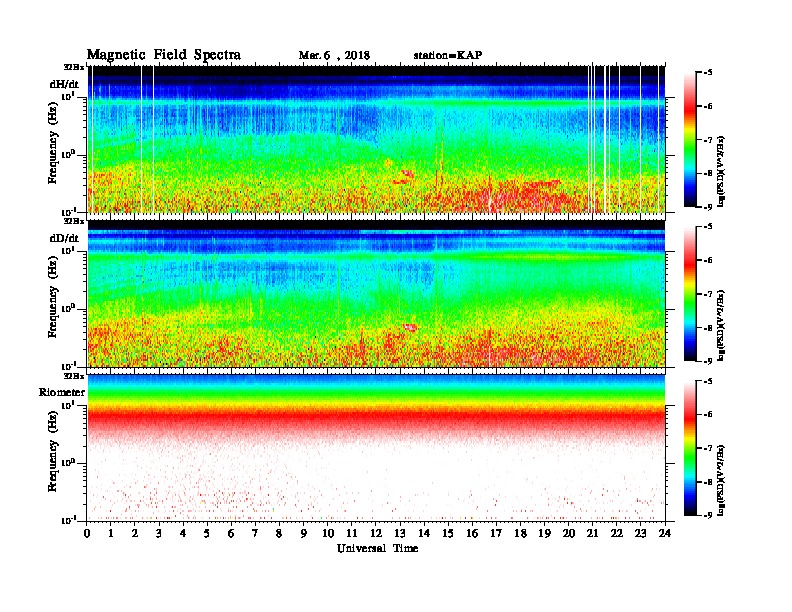The height and width of the screenshot is (612, 792).
Task: Click the "0" tick on the Universal Time axis
Action: tap(87, 534)
